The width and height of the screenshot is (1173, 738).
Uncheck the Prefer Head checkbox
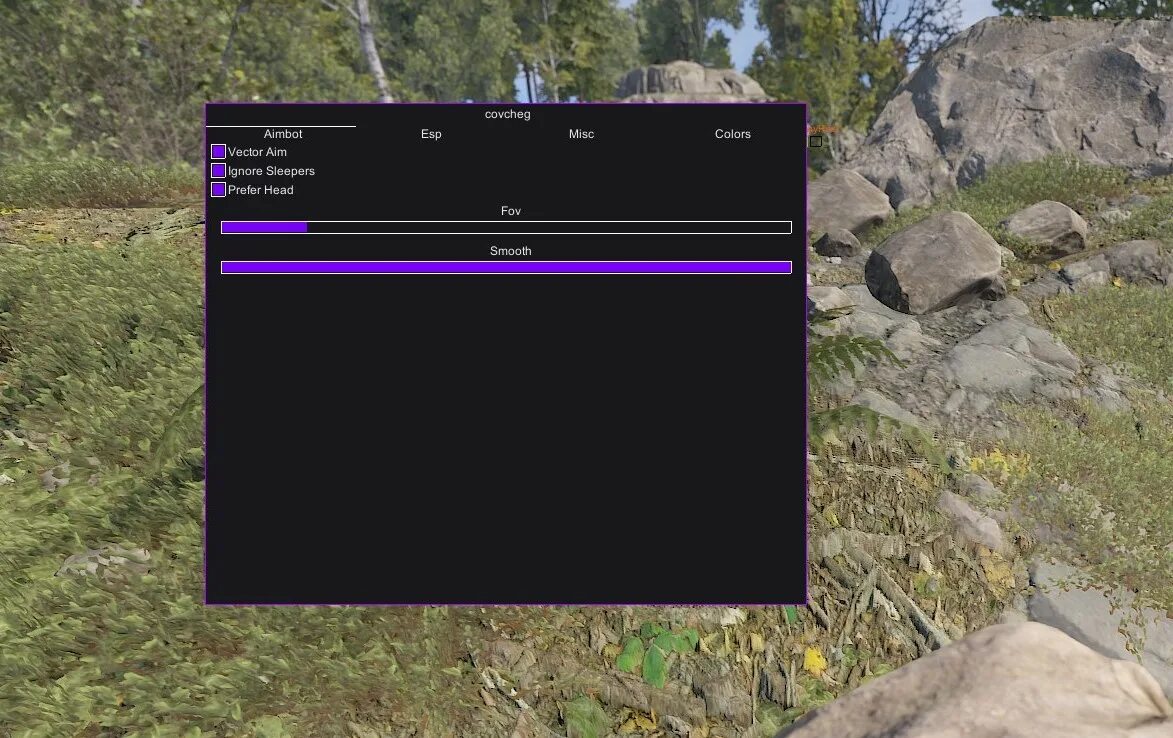tap(218, 190)
